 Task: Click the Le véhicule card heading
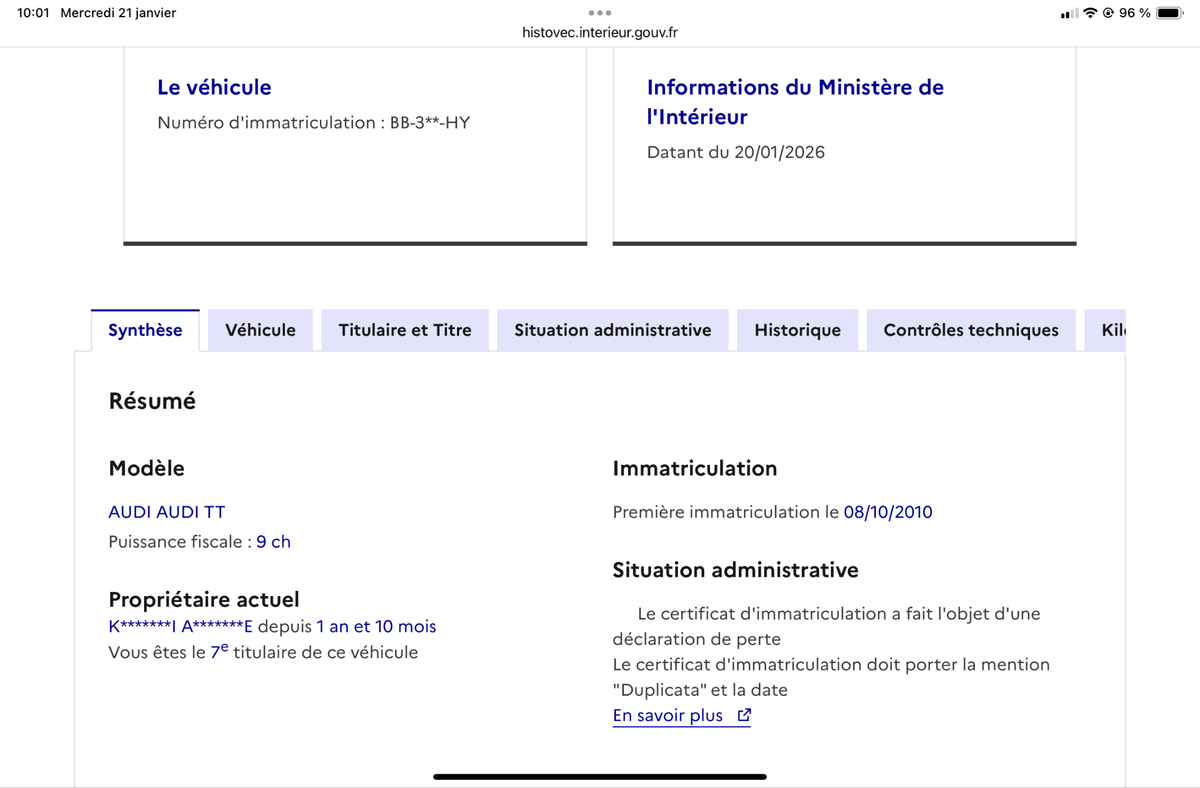(x=214, y=87)
